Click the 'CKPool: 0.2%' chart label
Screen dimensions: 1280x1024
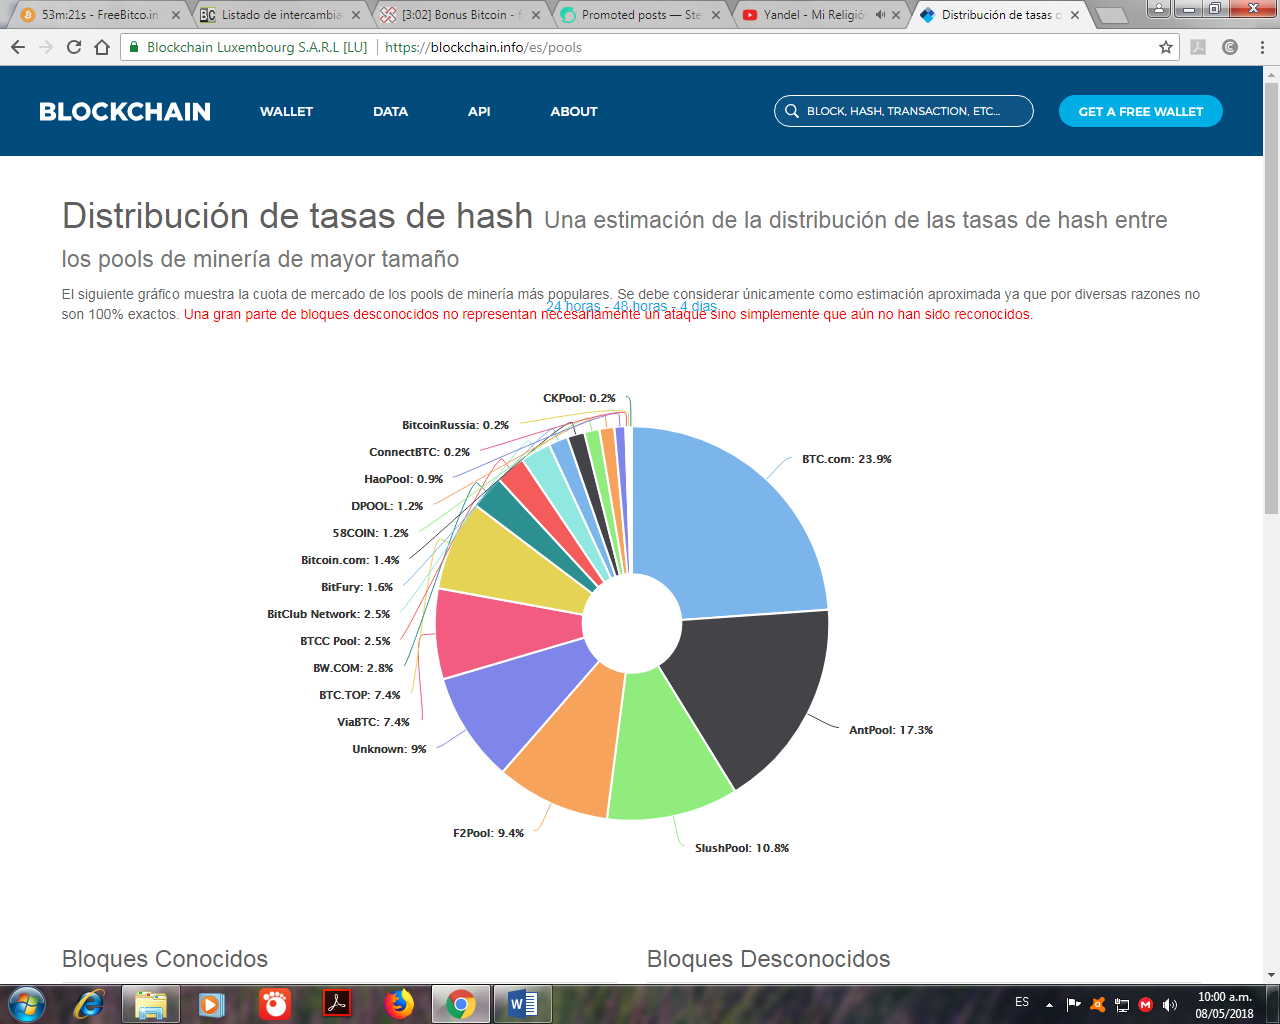pos(579,398)
